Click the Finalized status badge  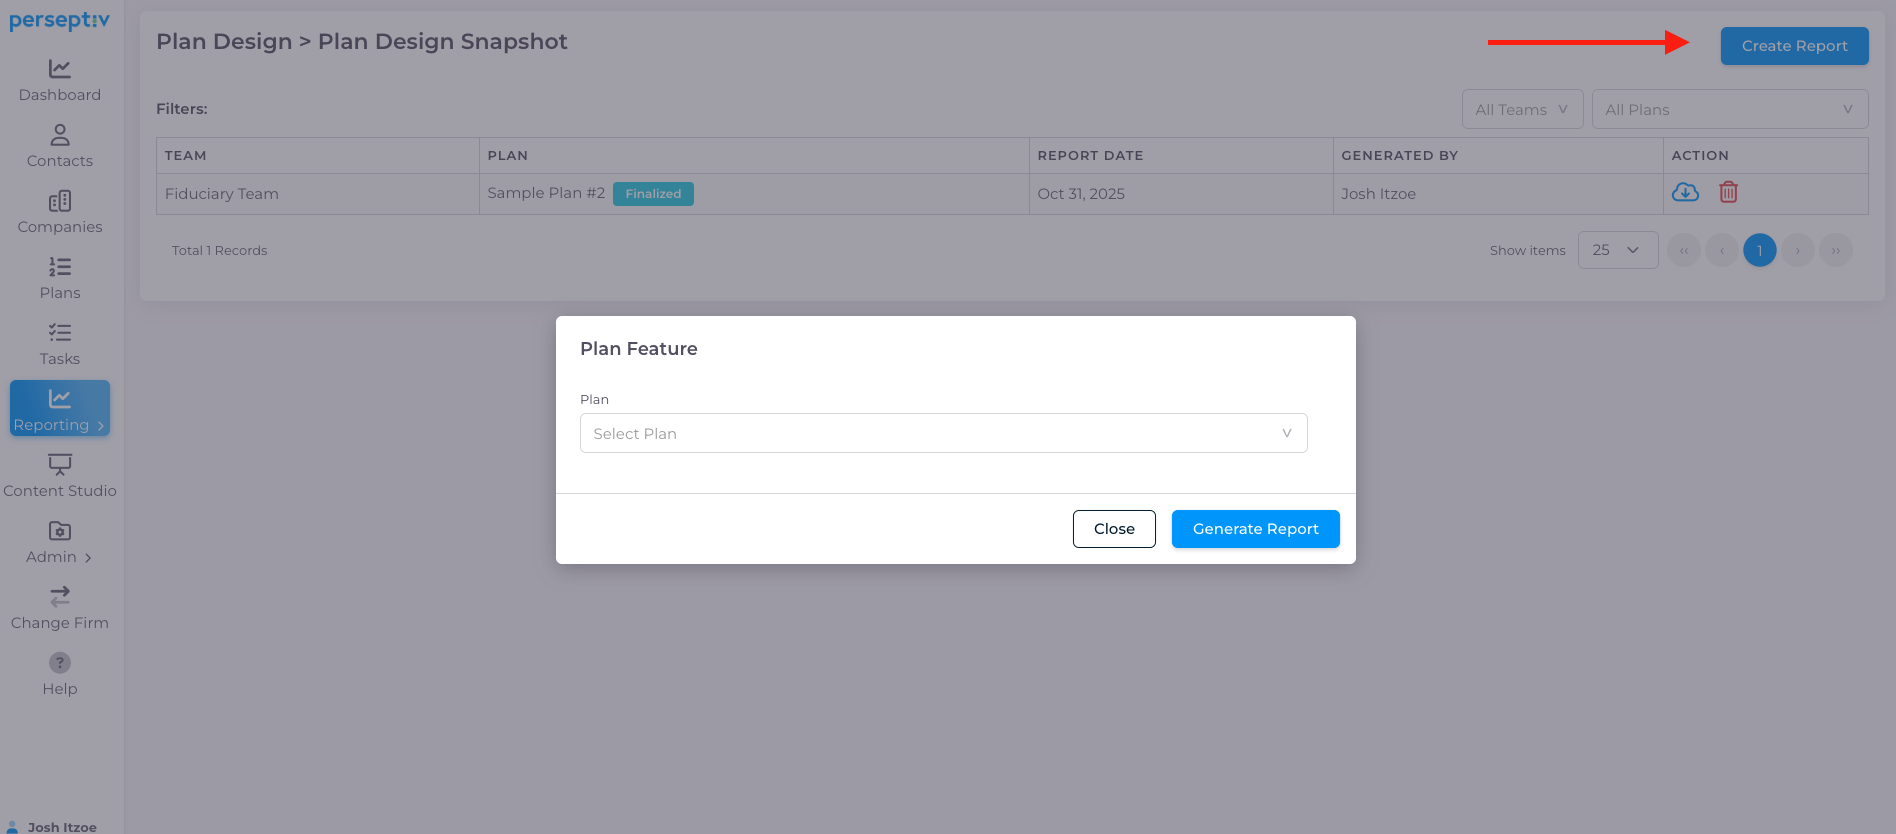(x=653, y=194)
